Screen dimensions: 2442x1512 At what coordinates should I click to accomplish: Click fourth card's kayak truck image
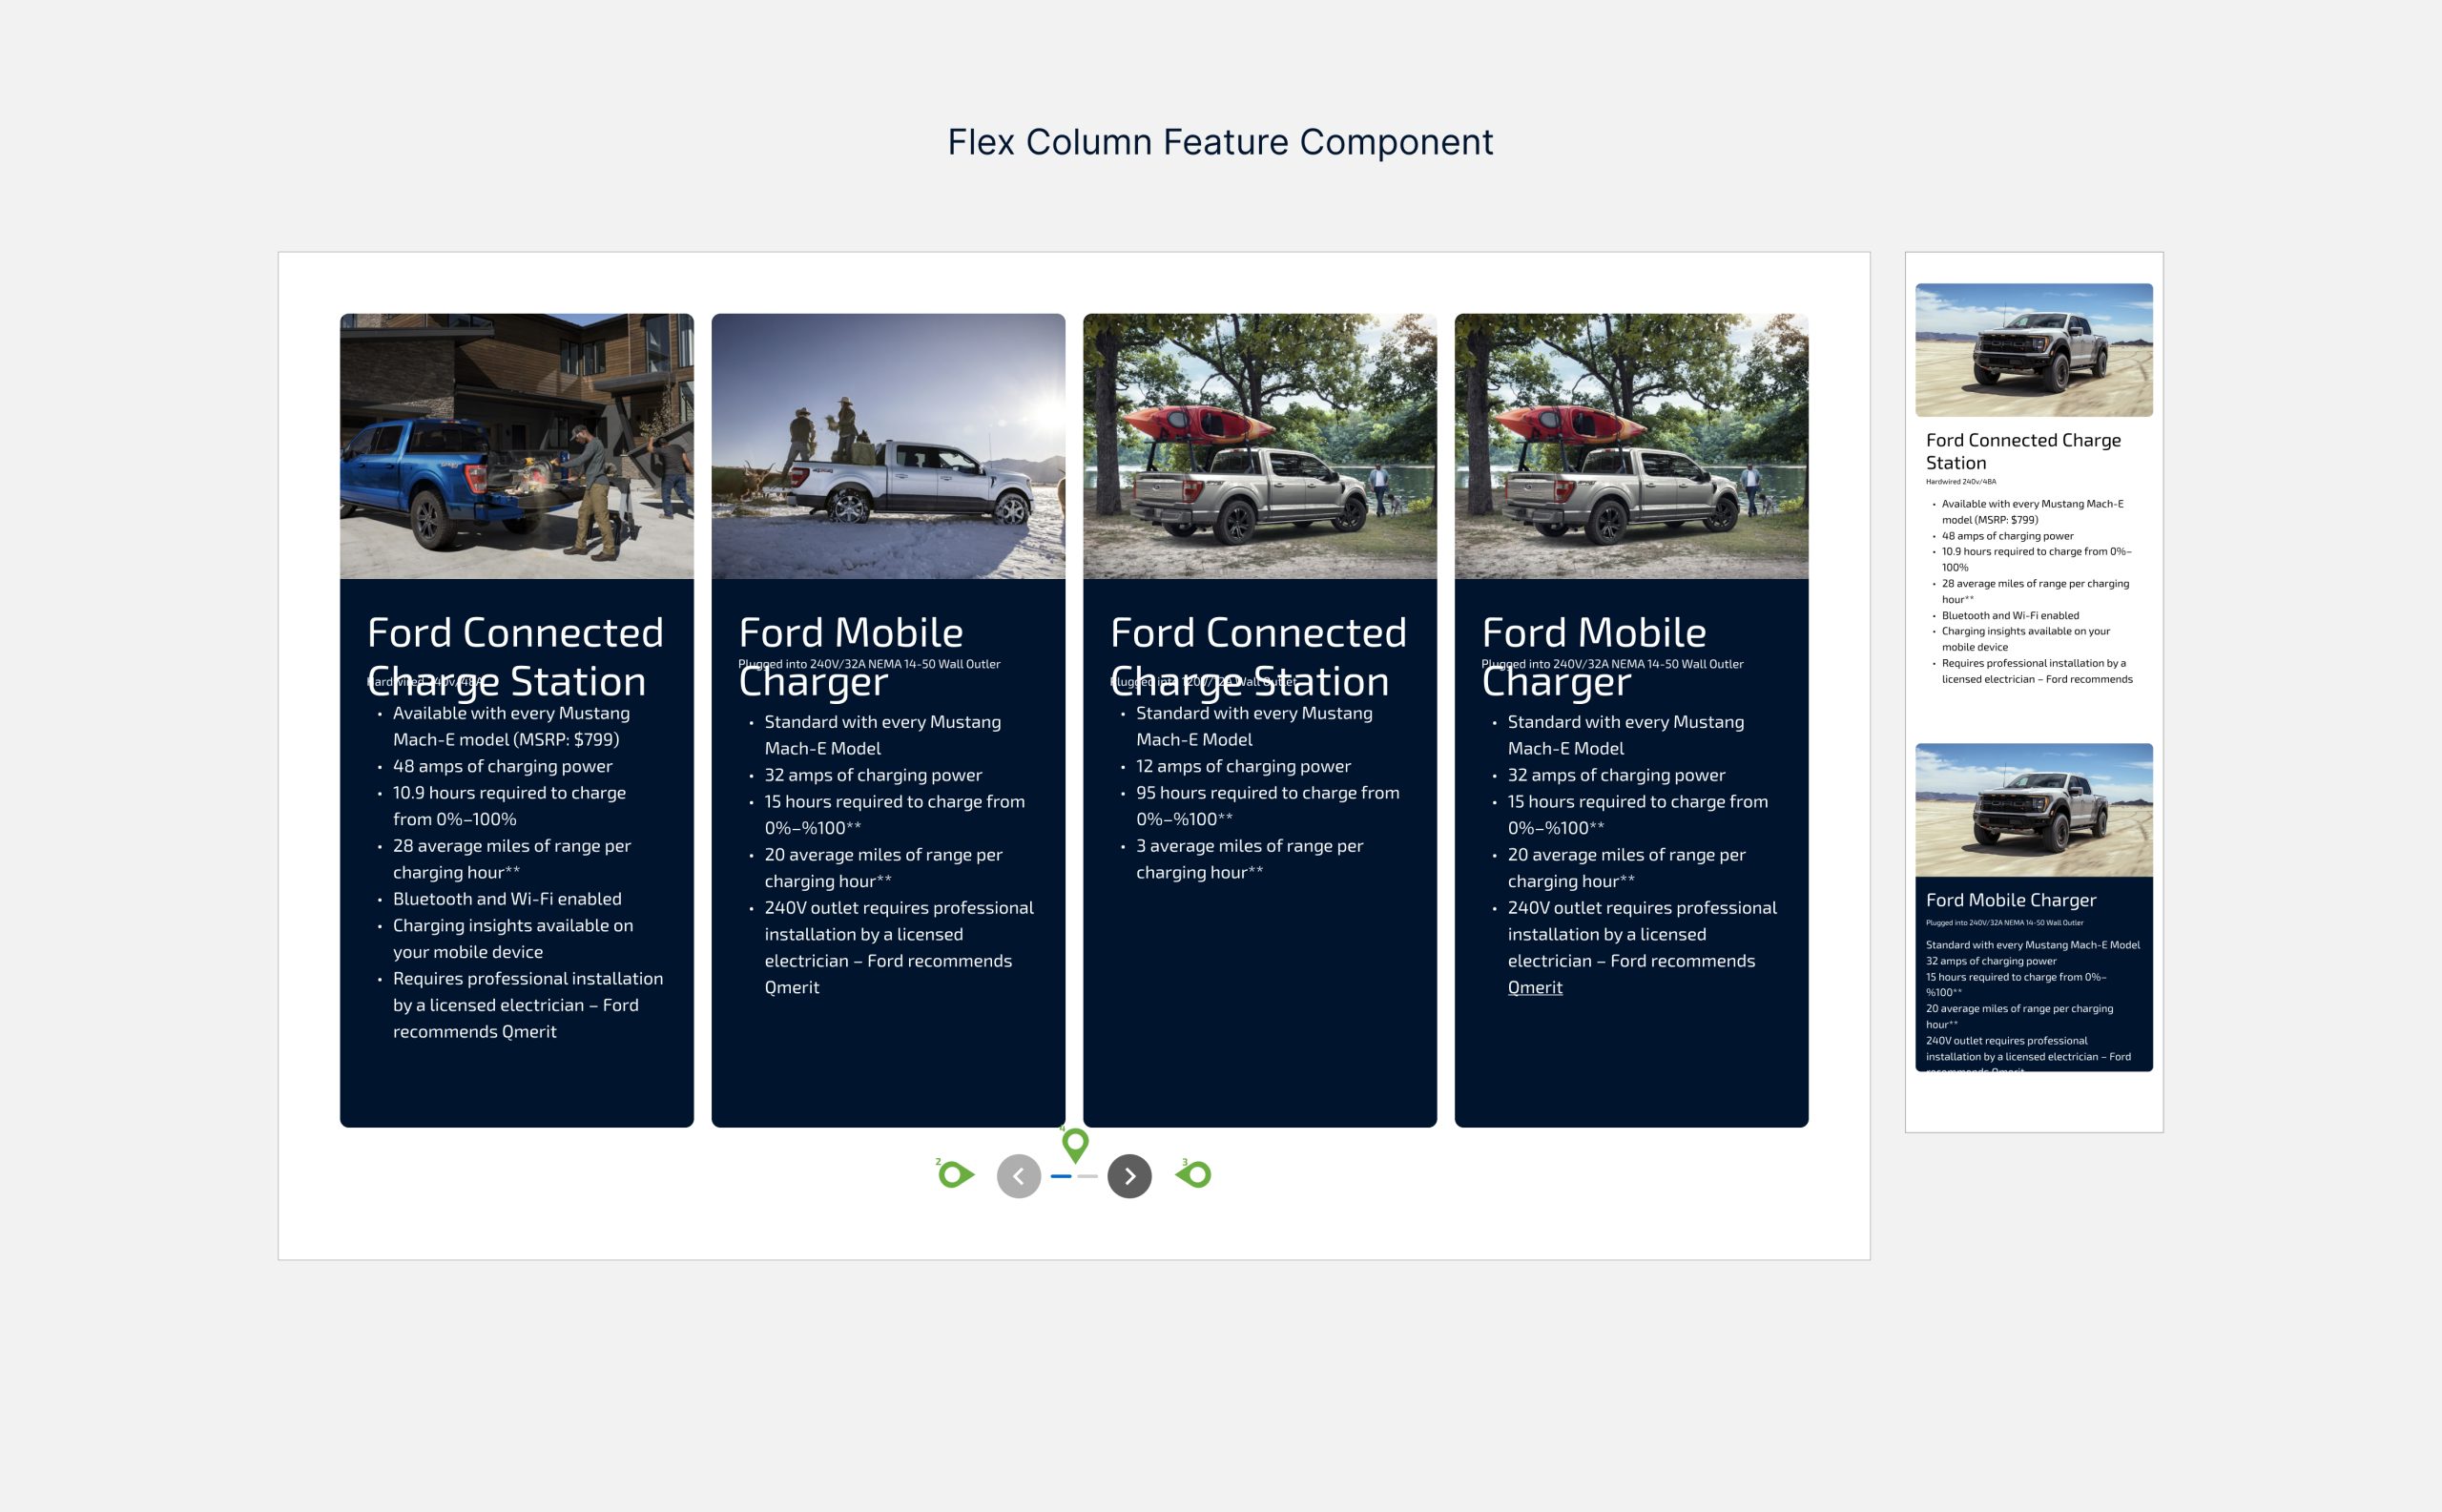pyautogui.click(x=1631, y=446)
